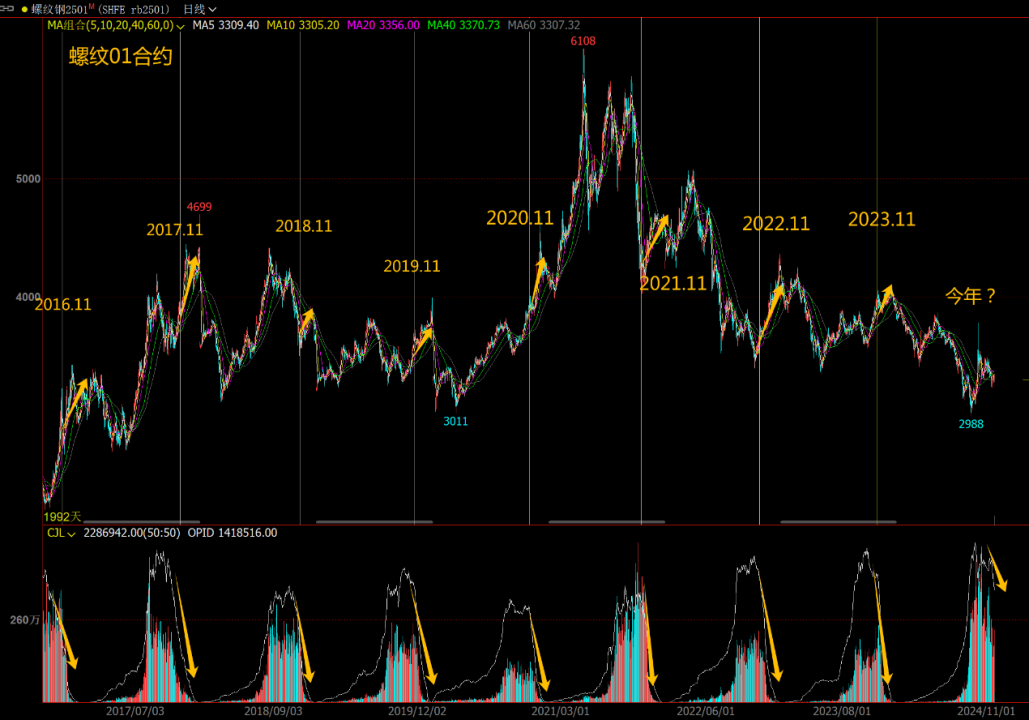The height and width of the screenshot is (720, 1029).
Task: Click the 3011 low price label
Action: pos(455,421)
